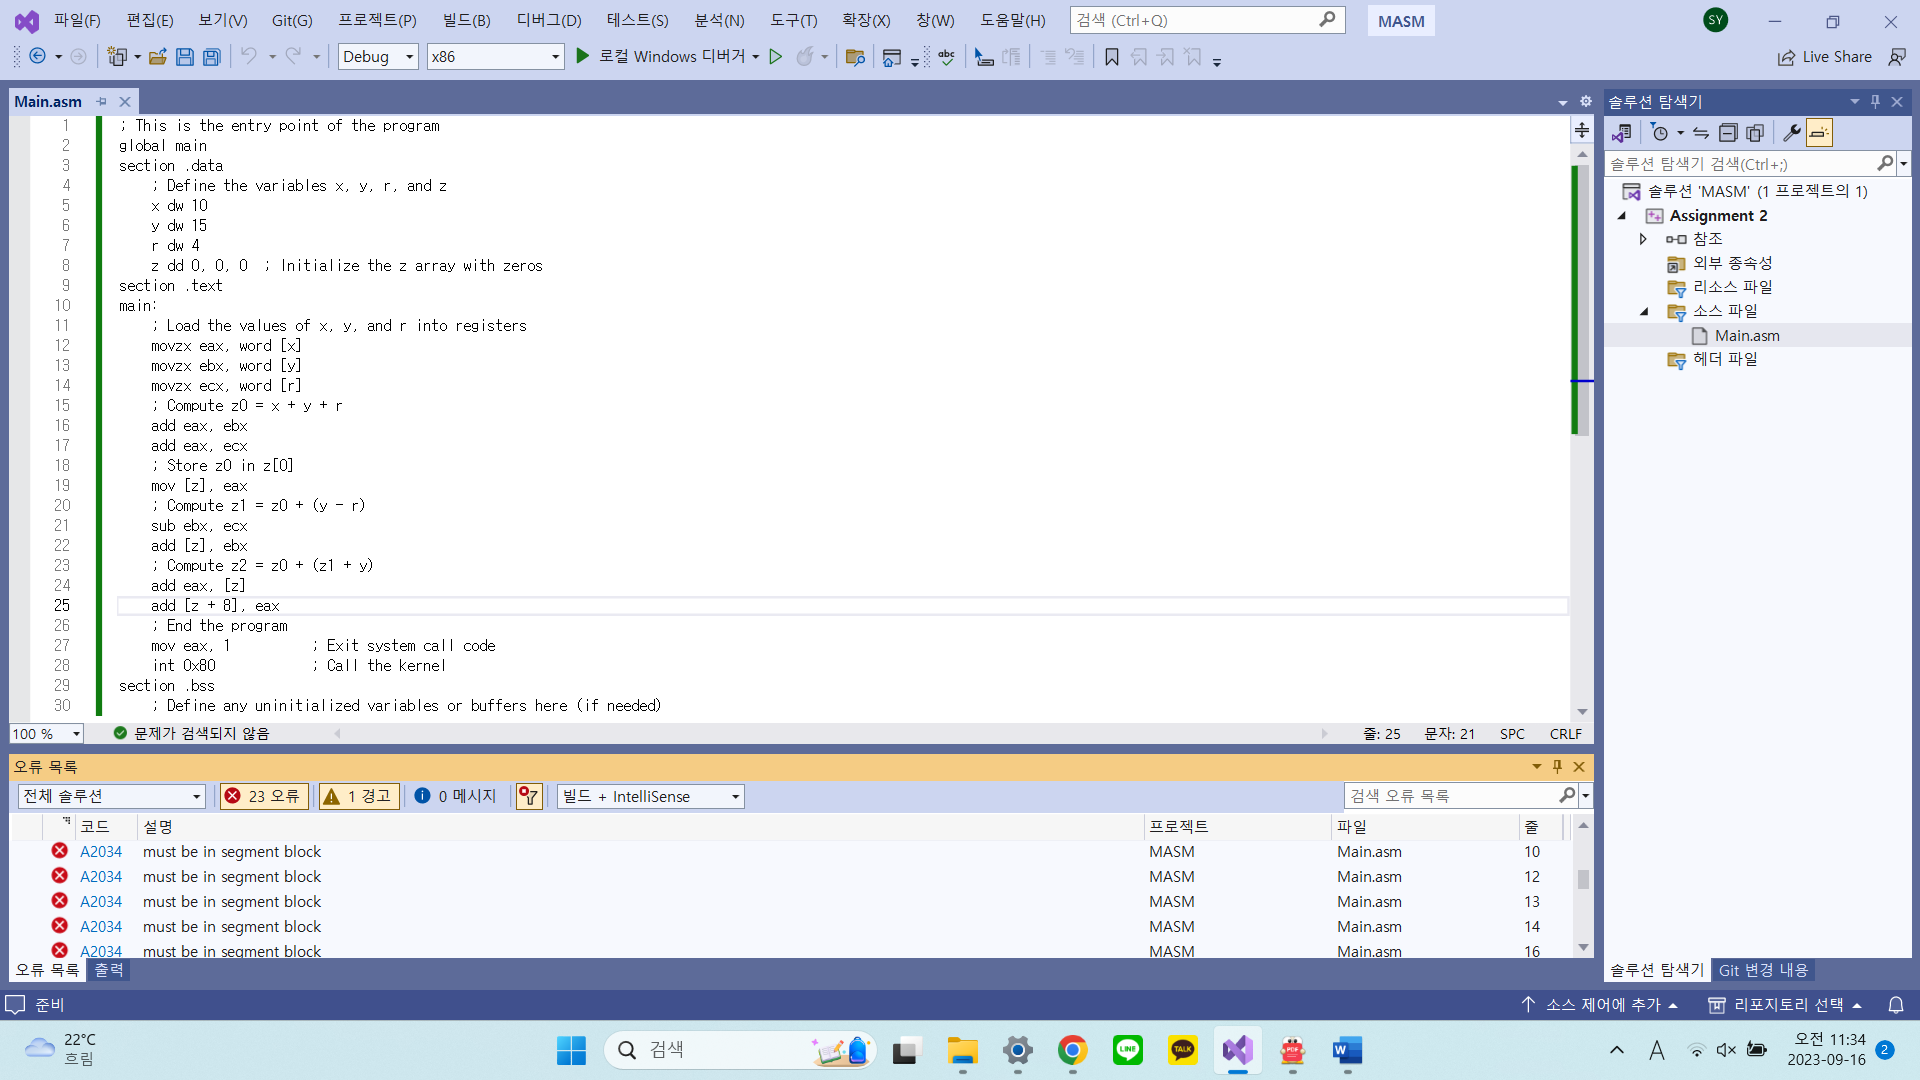Toggle the 23 오류 errors filter
The width and height of the screenshot is (1920, 1080).
263,796
